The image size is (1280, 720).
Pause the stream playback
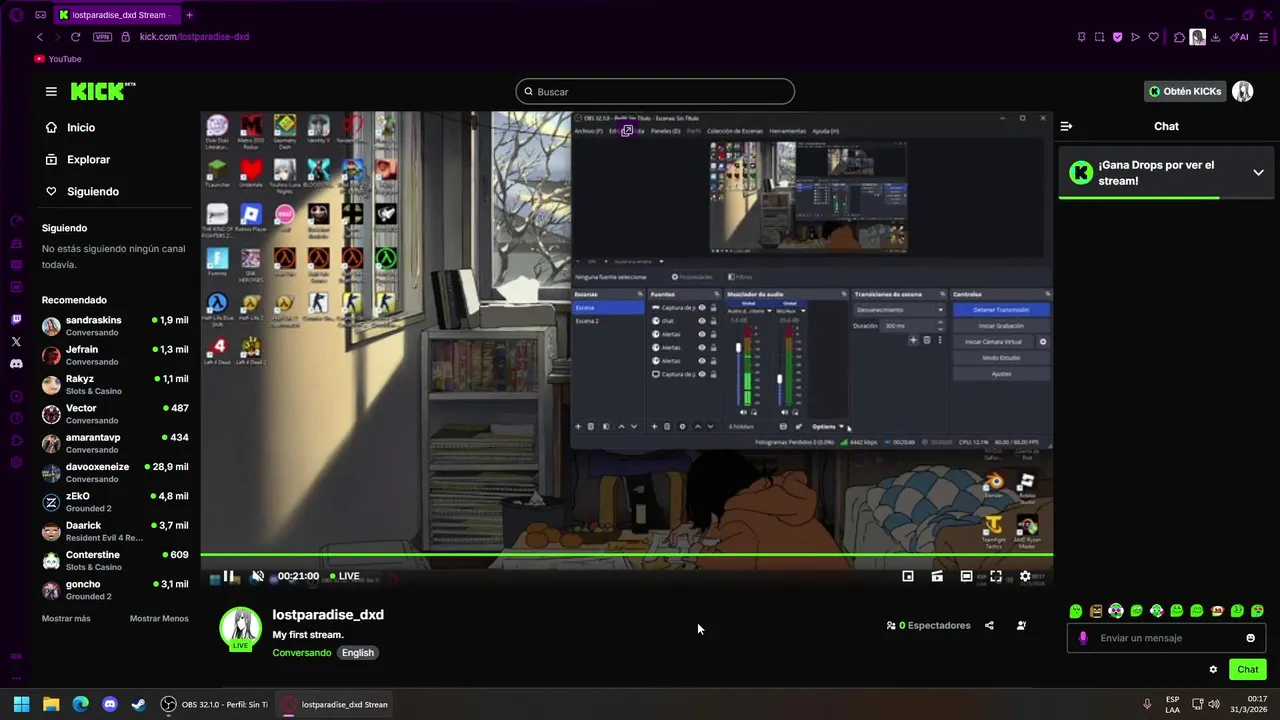click(229, 576)
